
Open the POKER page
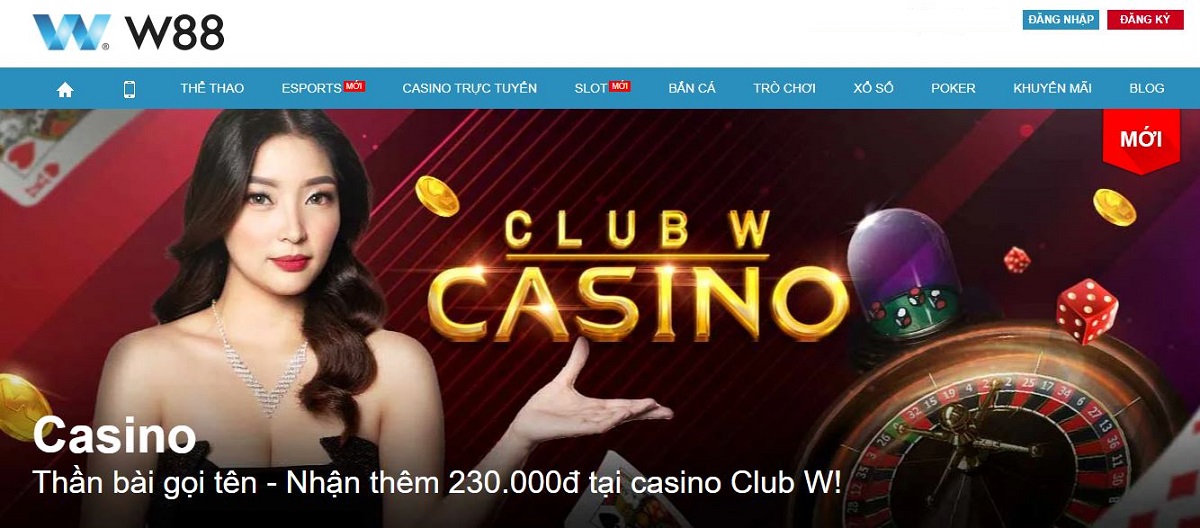point(953,88)
